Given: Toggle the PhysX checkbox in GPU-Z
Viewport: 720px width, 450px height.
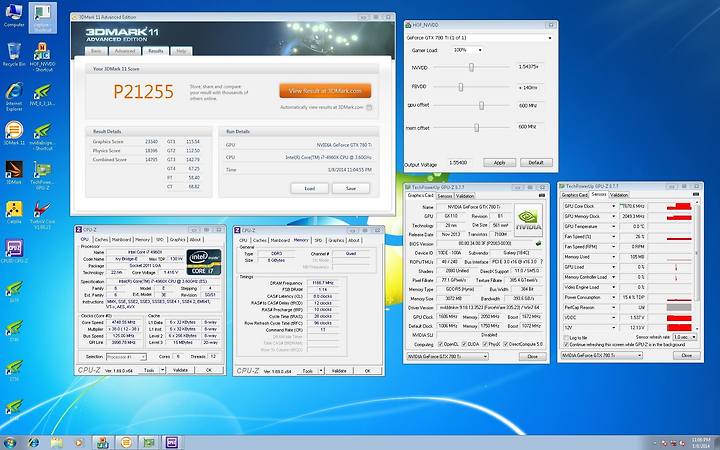Looking at the screenshot, I should click(x=484, y=344).
